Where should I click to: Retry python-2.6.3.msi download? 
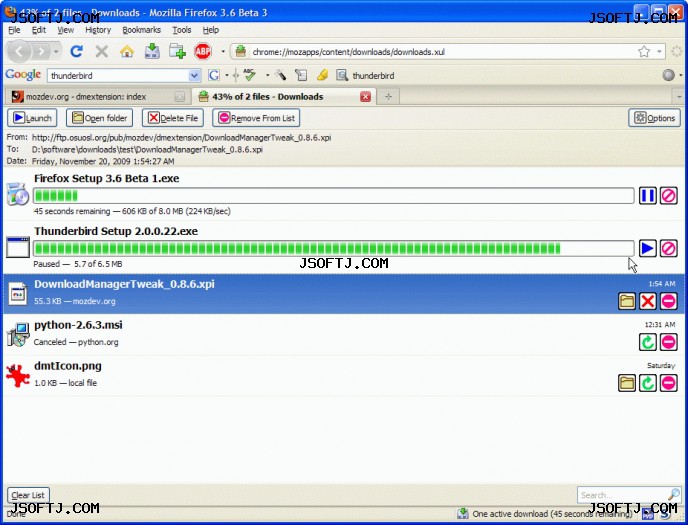648,342
